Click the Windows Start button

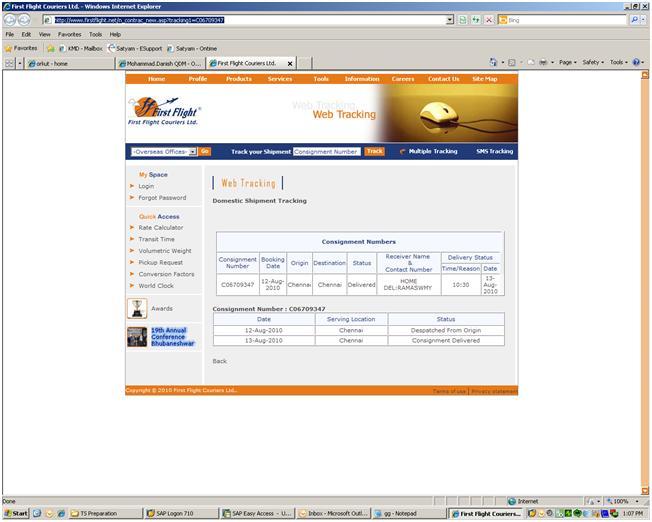[16, 514]
